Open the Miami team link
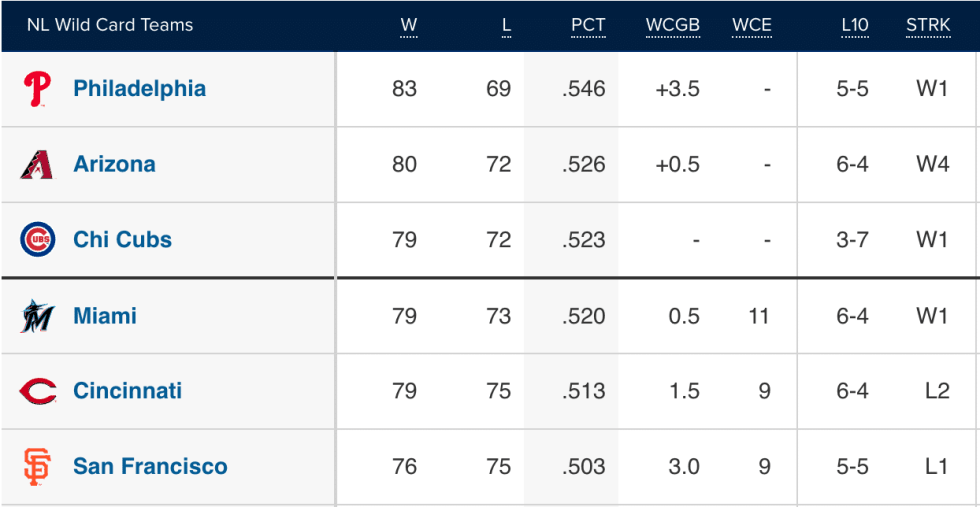The width and height of the screenshot is (980, 507). tap(105, 315)
